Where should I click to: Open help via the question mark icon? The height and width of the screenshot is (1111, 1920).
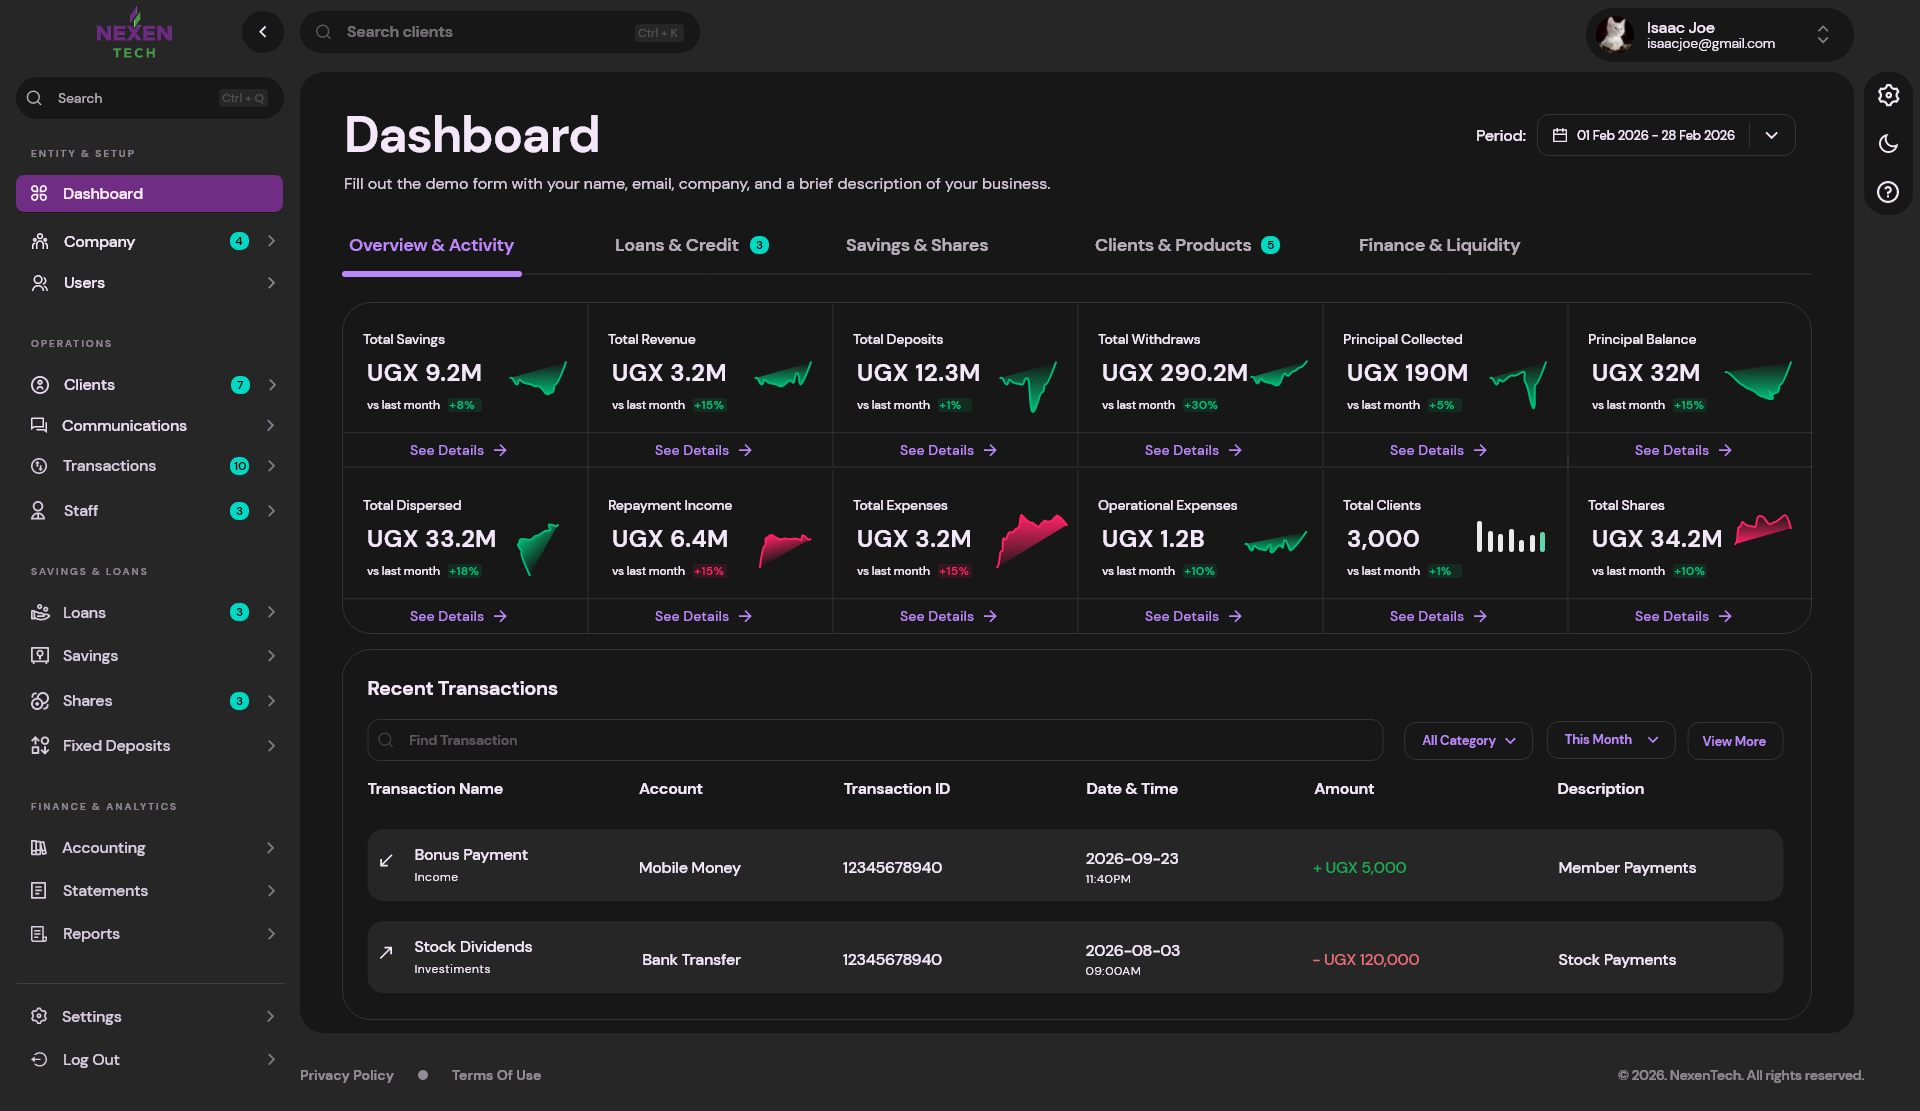tap(1888, 192)
